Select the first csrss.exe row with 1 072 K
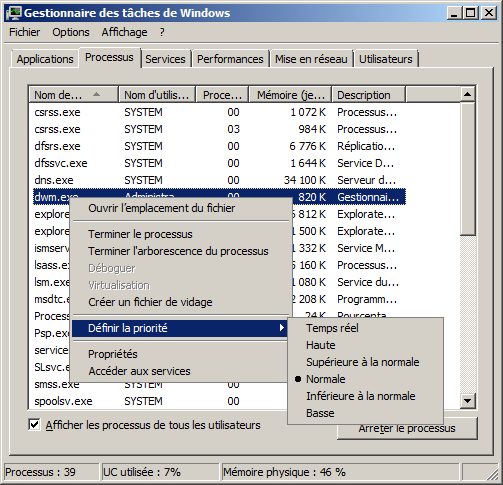Image resolution: width=503 pixels, height=485 pixels. click(219, 112)
